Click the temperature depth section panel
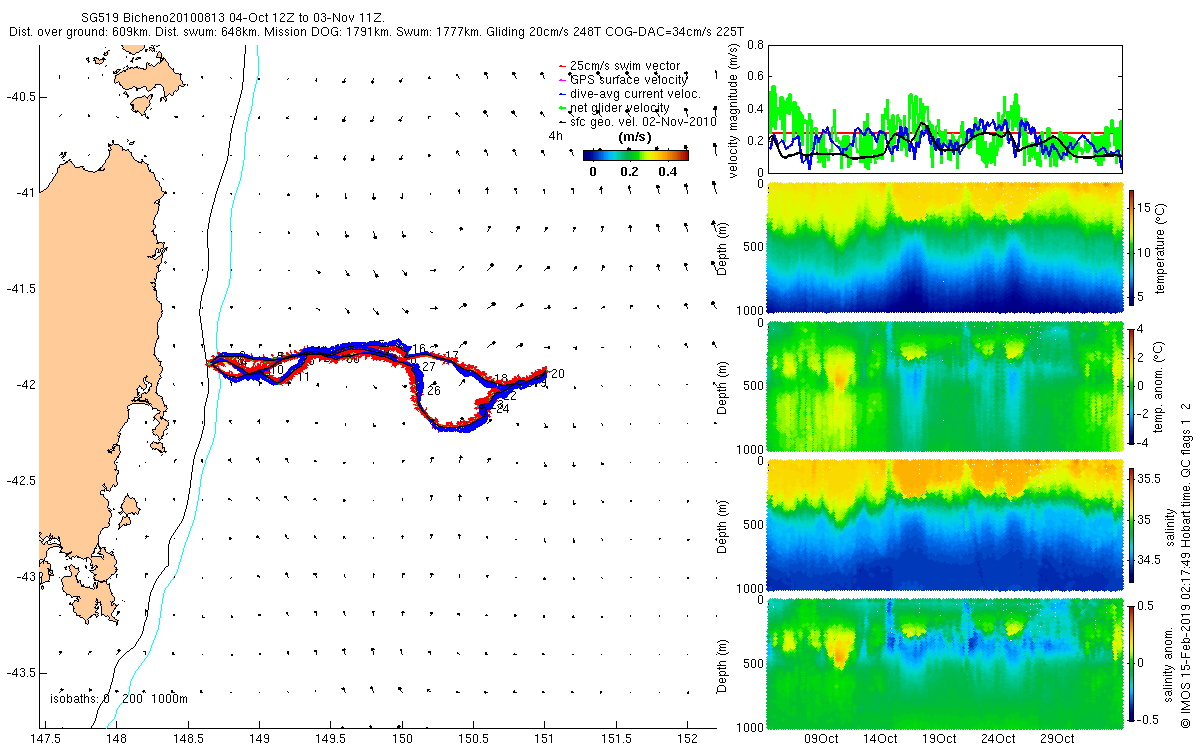This screenshot has height=750, width=1200. click(945, 246)
